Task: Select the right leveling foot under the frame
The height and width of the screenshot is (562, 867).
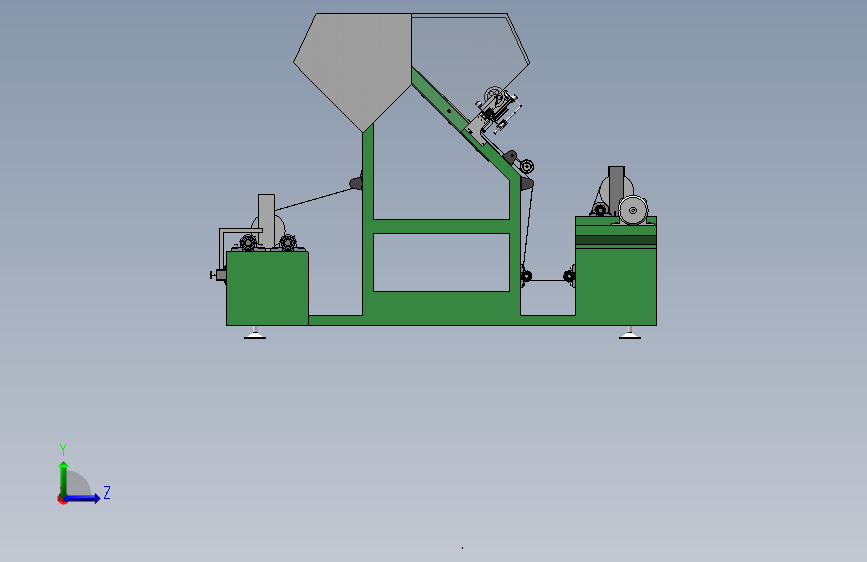Action: pos(630,333)
